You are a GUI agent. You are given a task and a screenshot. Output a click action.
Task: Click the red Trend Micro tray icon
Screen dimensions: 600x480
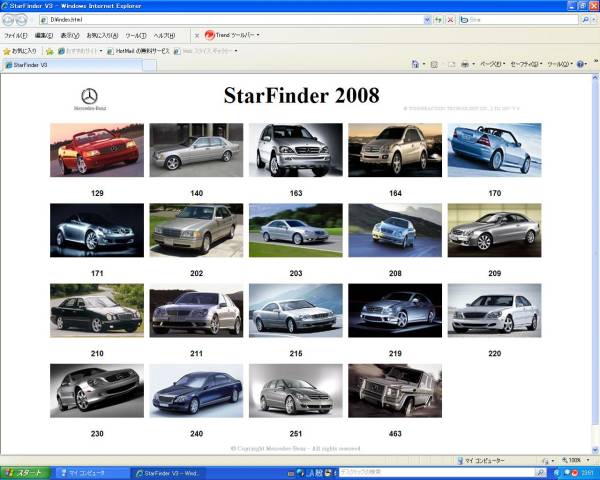[574, 473]
